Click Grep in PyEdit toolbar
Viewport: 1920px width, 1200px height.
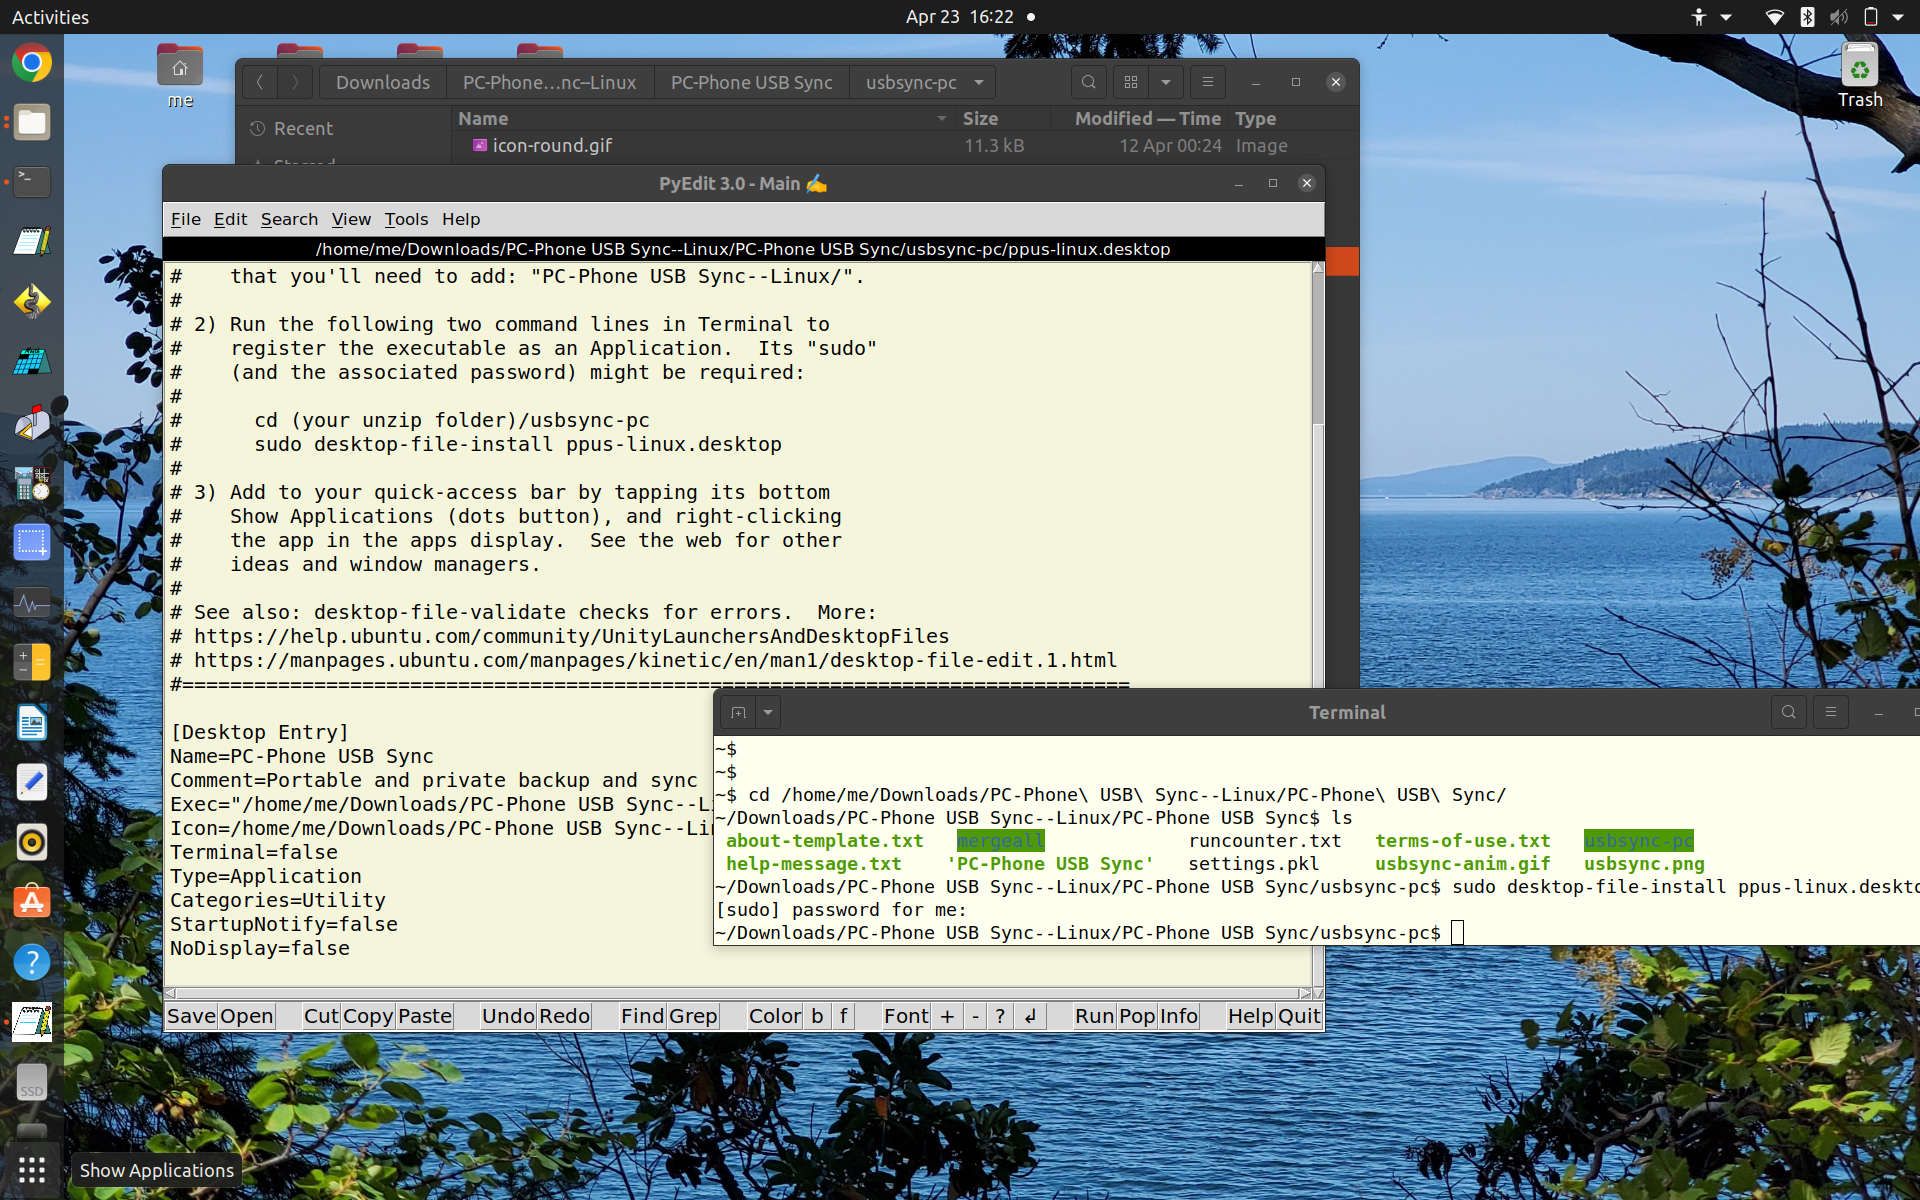click(693, 1016)
